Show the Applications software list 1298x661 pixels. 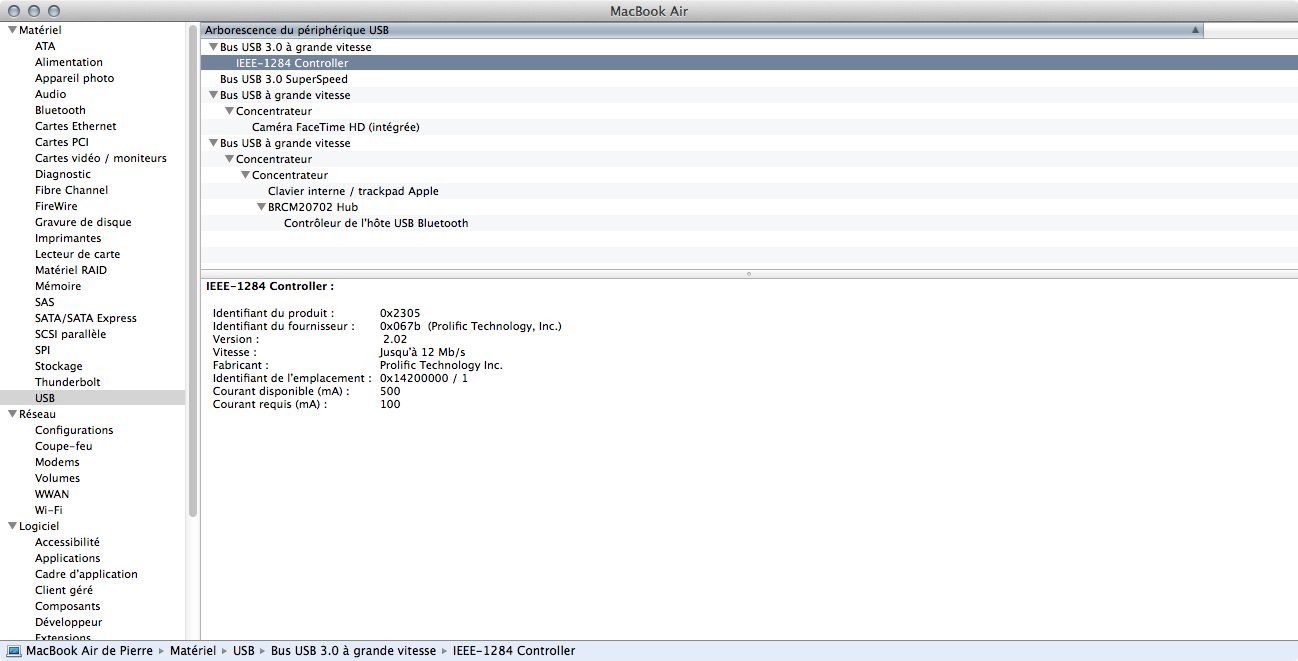click(67, 558)
